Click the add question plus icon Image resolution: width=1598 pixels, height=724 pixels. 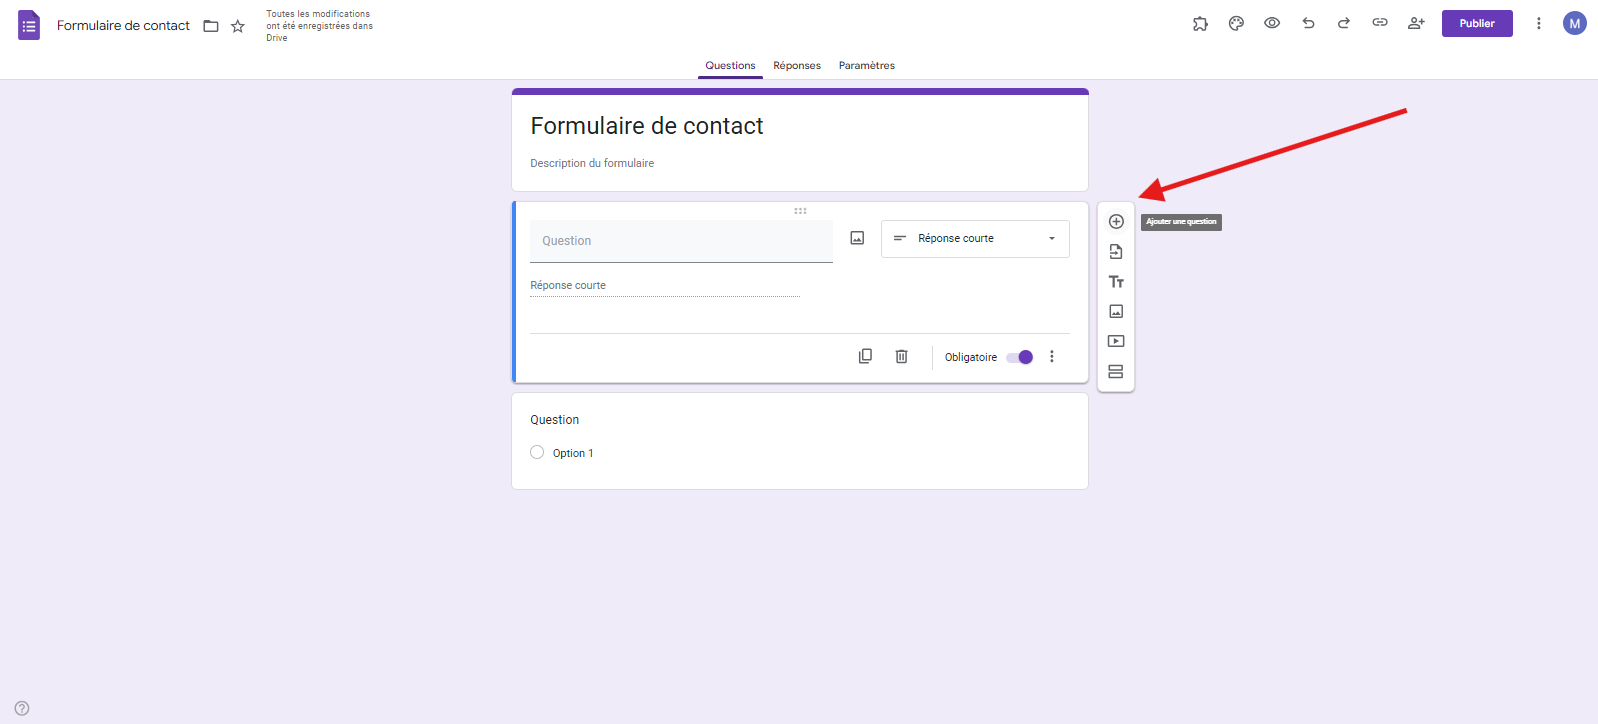click(x=1116, y=222)
